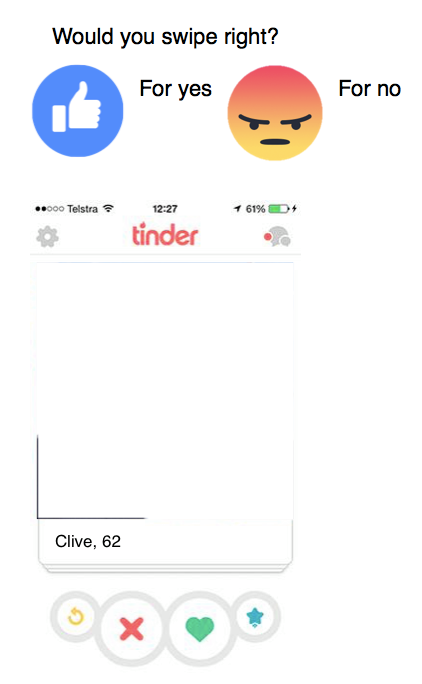
Task: Click the blue thumbs-up Like reaction
Action: pos(78,111)
